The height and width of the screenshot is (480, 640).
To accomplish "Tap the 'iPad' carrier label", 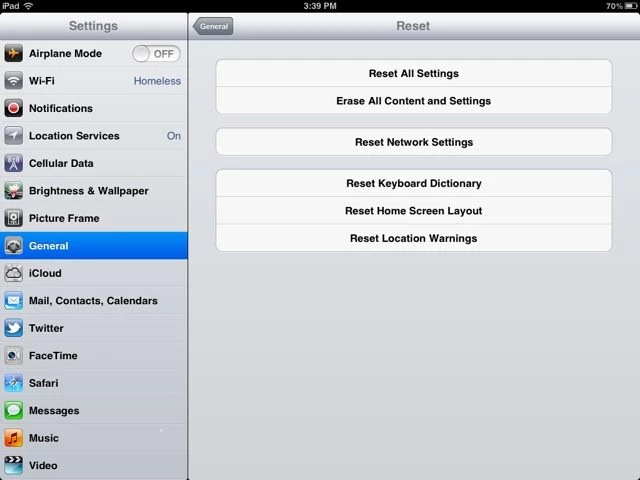I will pos(11,6).
